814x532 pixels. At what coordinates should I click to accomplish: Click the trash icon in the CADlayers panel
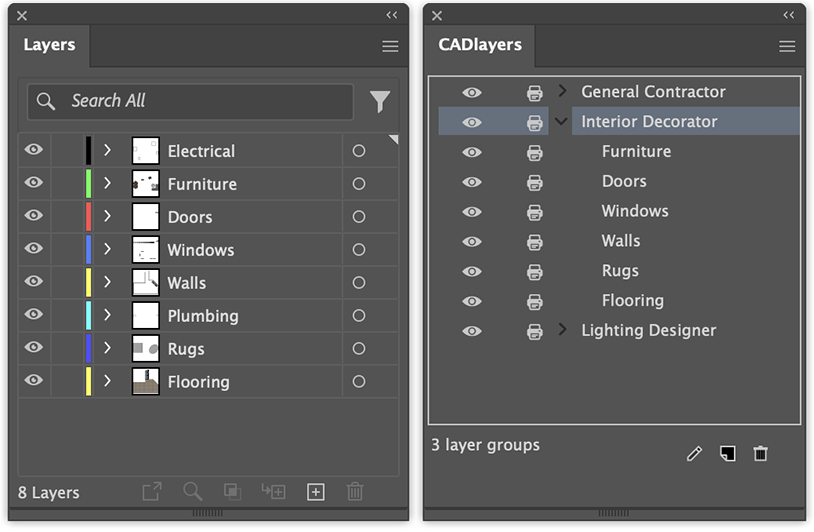[x=760, y=454]
